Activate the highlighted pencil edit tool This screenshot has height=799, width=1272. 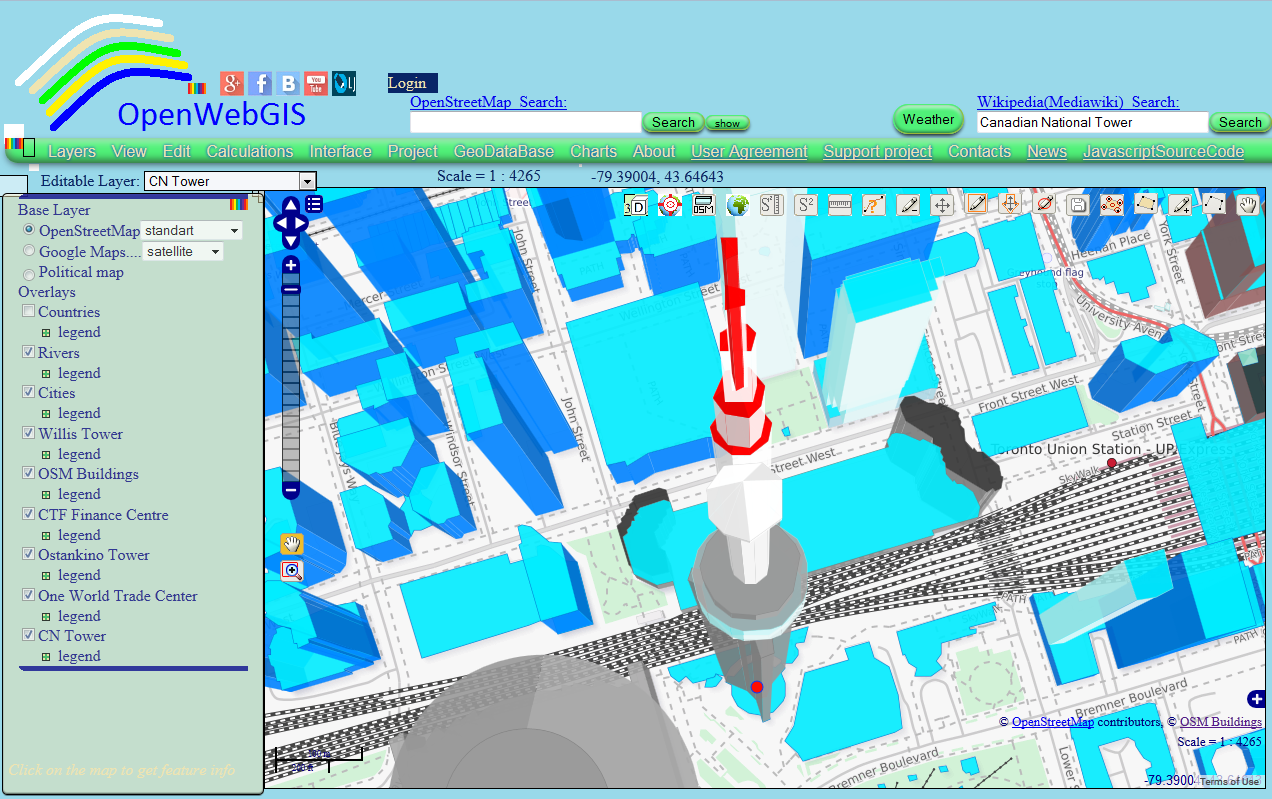tap(977, 204)
